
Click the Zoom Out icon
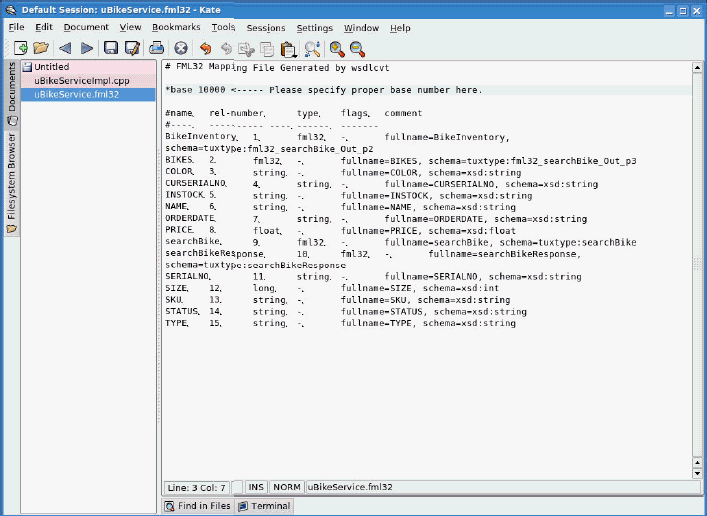click(x=357, y=48)
